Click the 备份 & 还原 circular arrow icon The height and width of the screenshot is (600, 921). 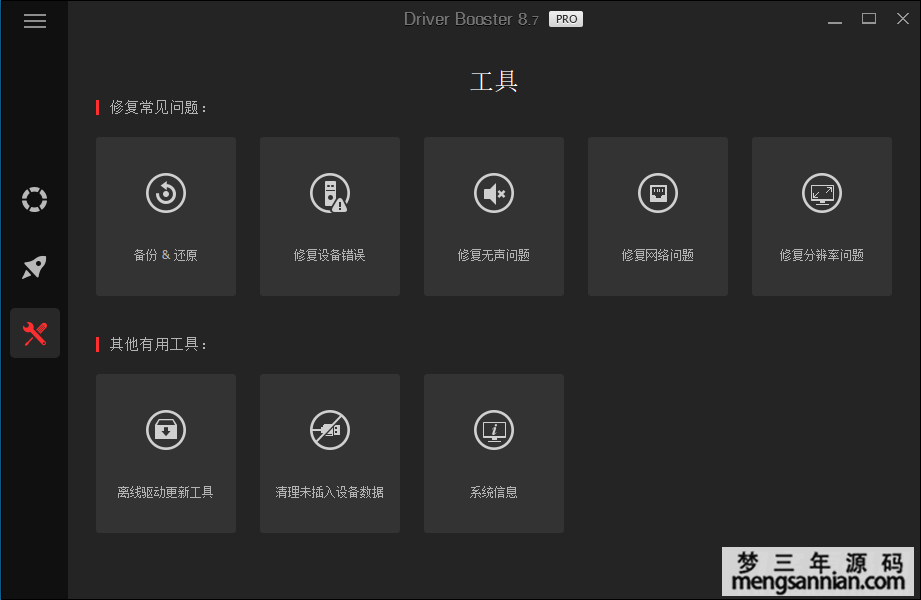click(x=166, y=193)
